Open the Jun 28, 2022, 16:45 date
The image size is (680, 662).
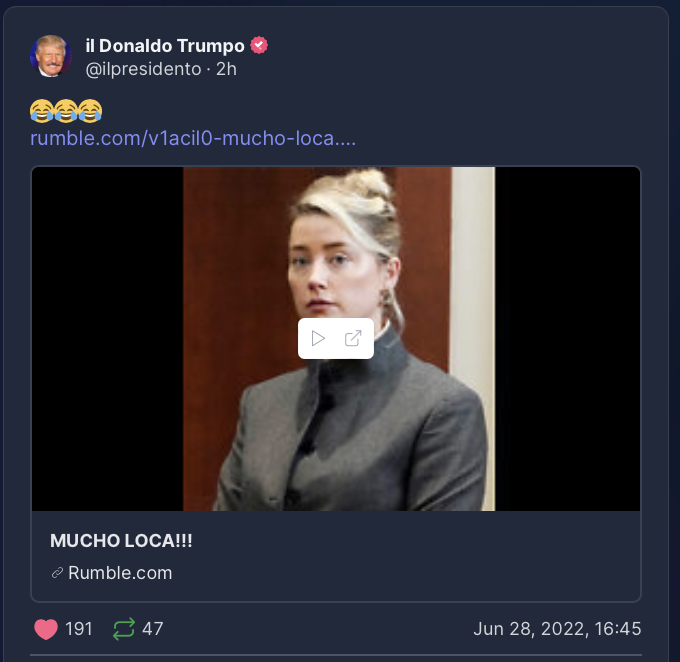[x=557, y=629]
